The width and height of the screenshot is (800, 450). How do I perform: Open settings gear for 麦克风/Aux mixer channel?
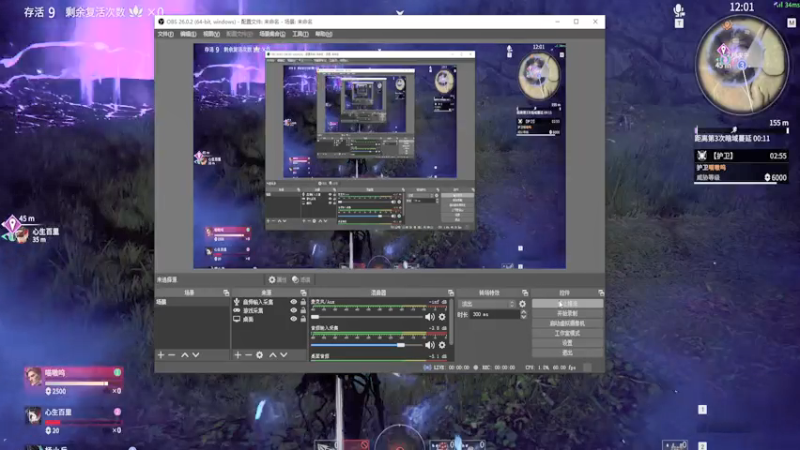(442, 317)
